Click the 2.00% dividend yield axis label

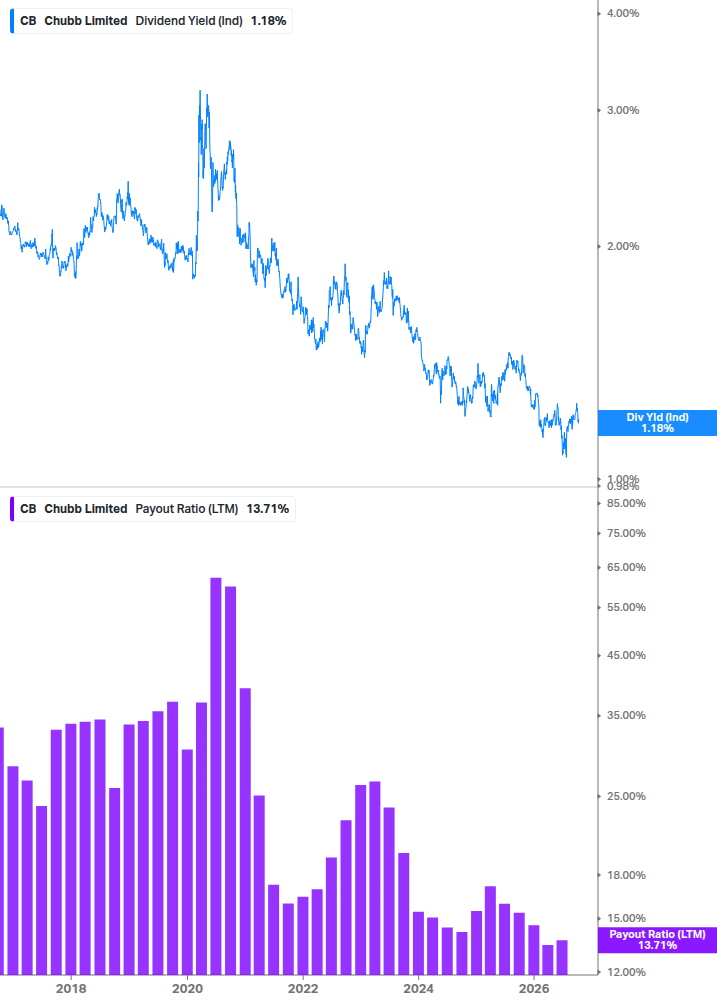click(x=623, y=246)
